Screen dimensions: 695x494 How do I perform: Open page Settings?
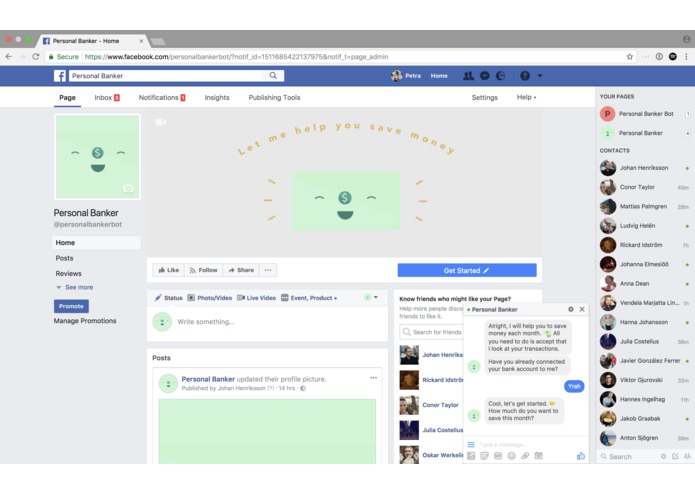(x=484, y=97)
